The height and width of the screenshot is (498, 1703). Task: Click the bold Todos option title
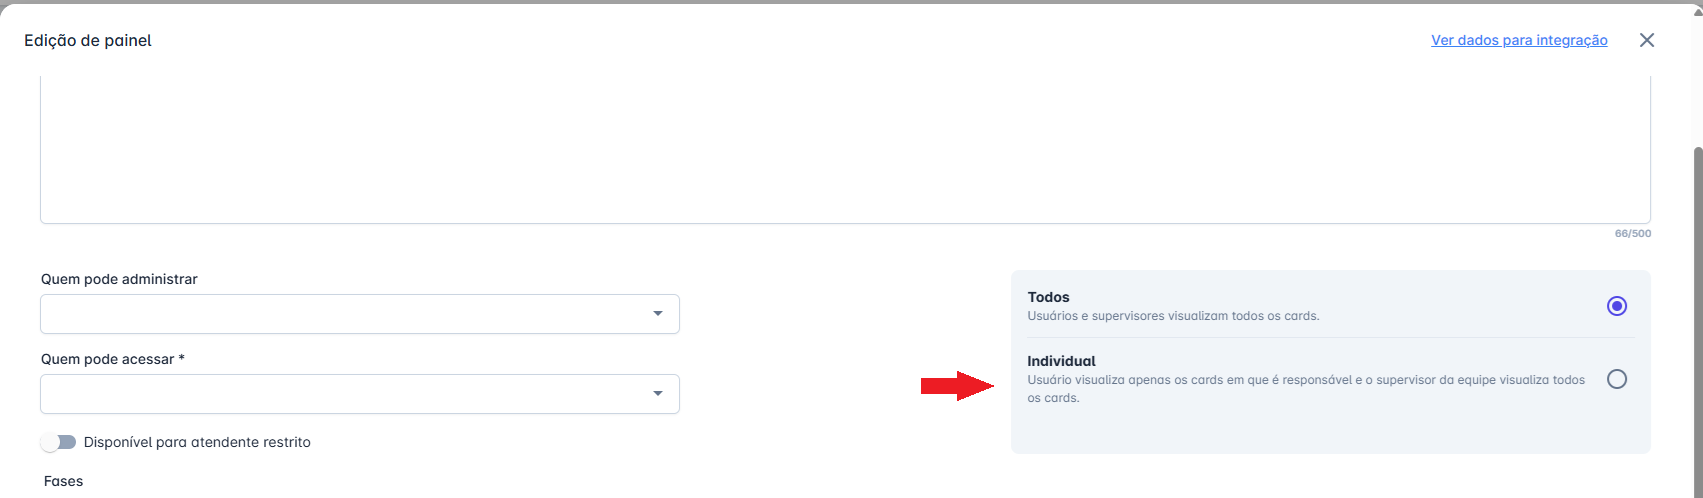(x=1048, y=297)
